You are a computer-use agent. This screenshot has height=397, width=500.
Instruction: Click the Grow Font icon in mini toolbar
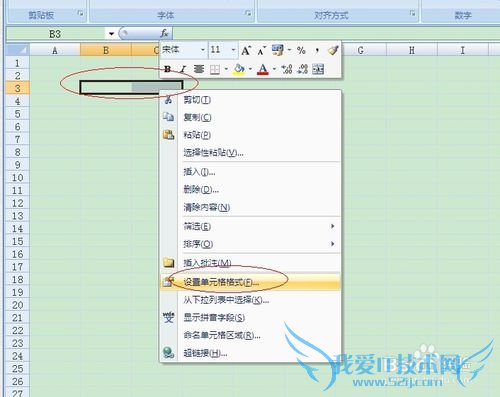(246, 51)
